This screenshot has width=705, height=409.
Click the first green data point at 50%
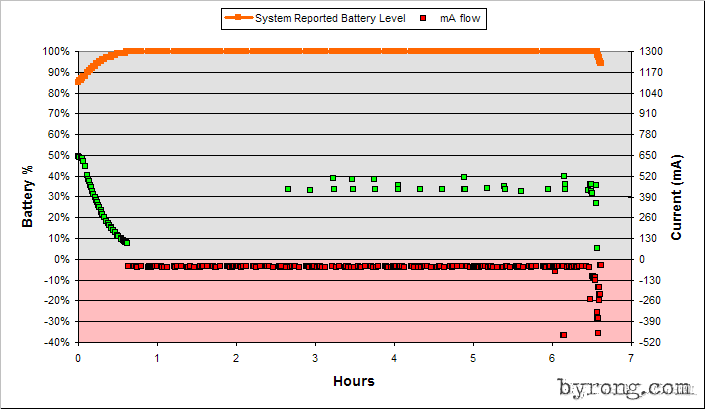pos(78,156)
